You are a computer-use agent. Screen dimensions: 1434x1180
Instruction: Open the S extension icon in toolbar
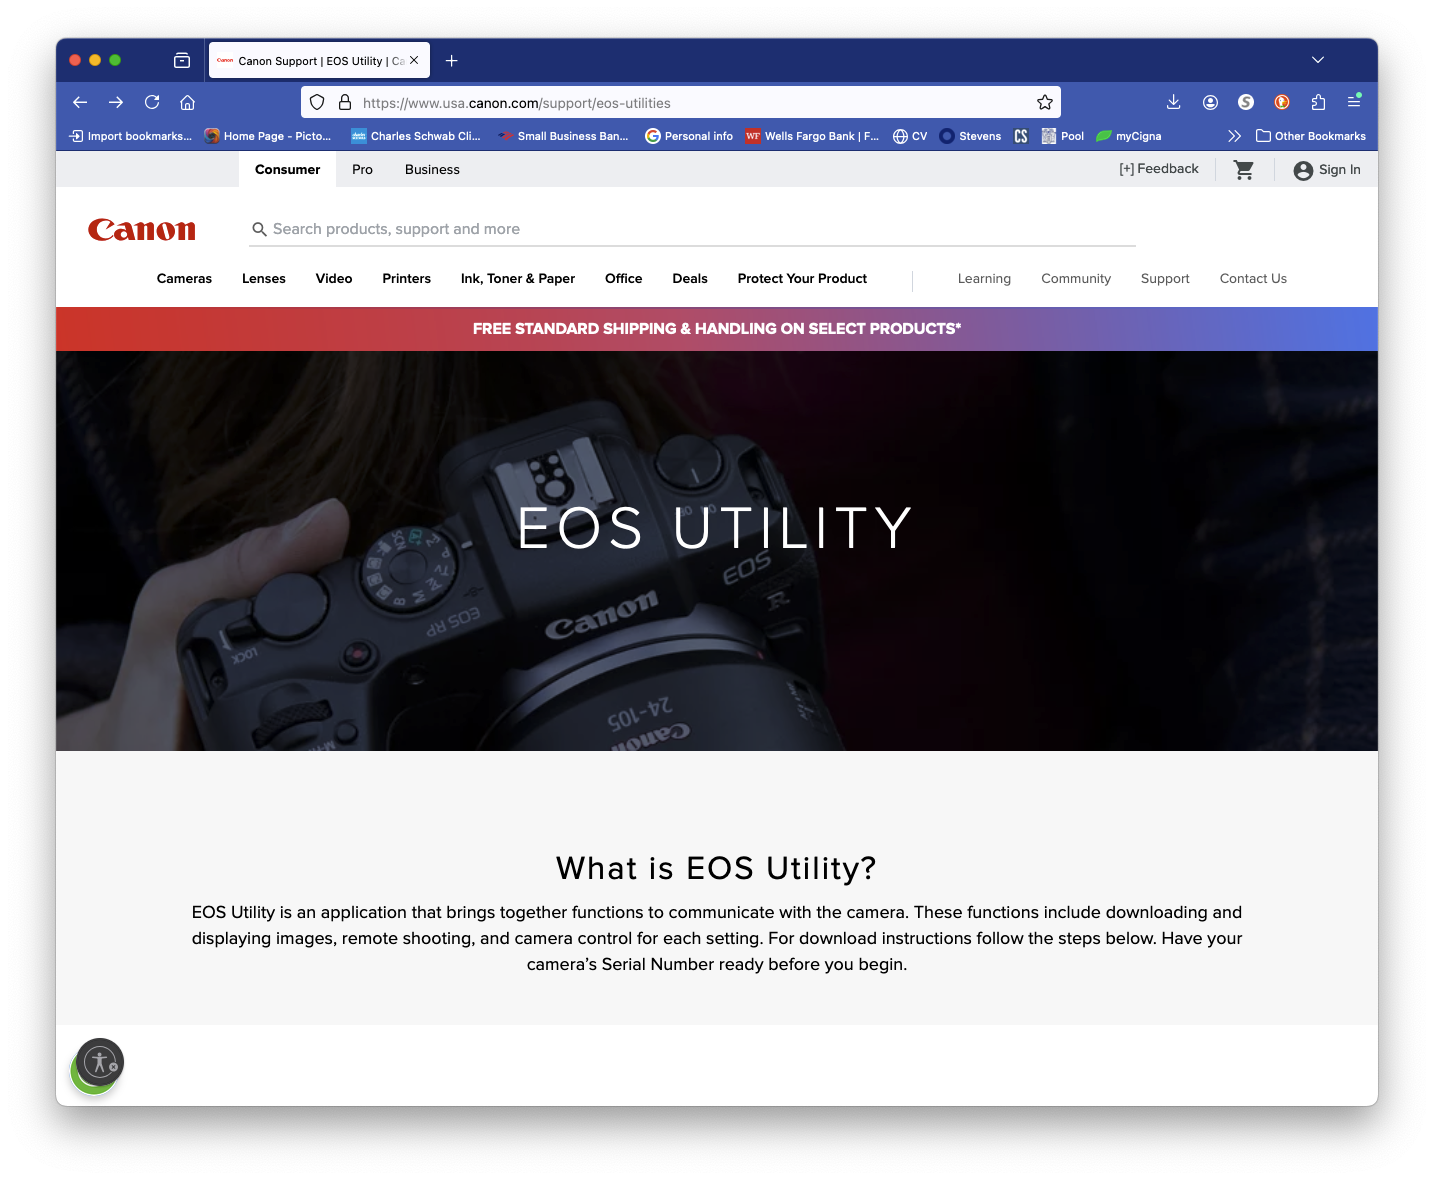[1246, 102]
